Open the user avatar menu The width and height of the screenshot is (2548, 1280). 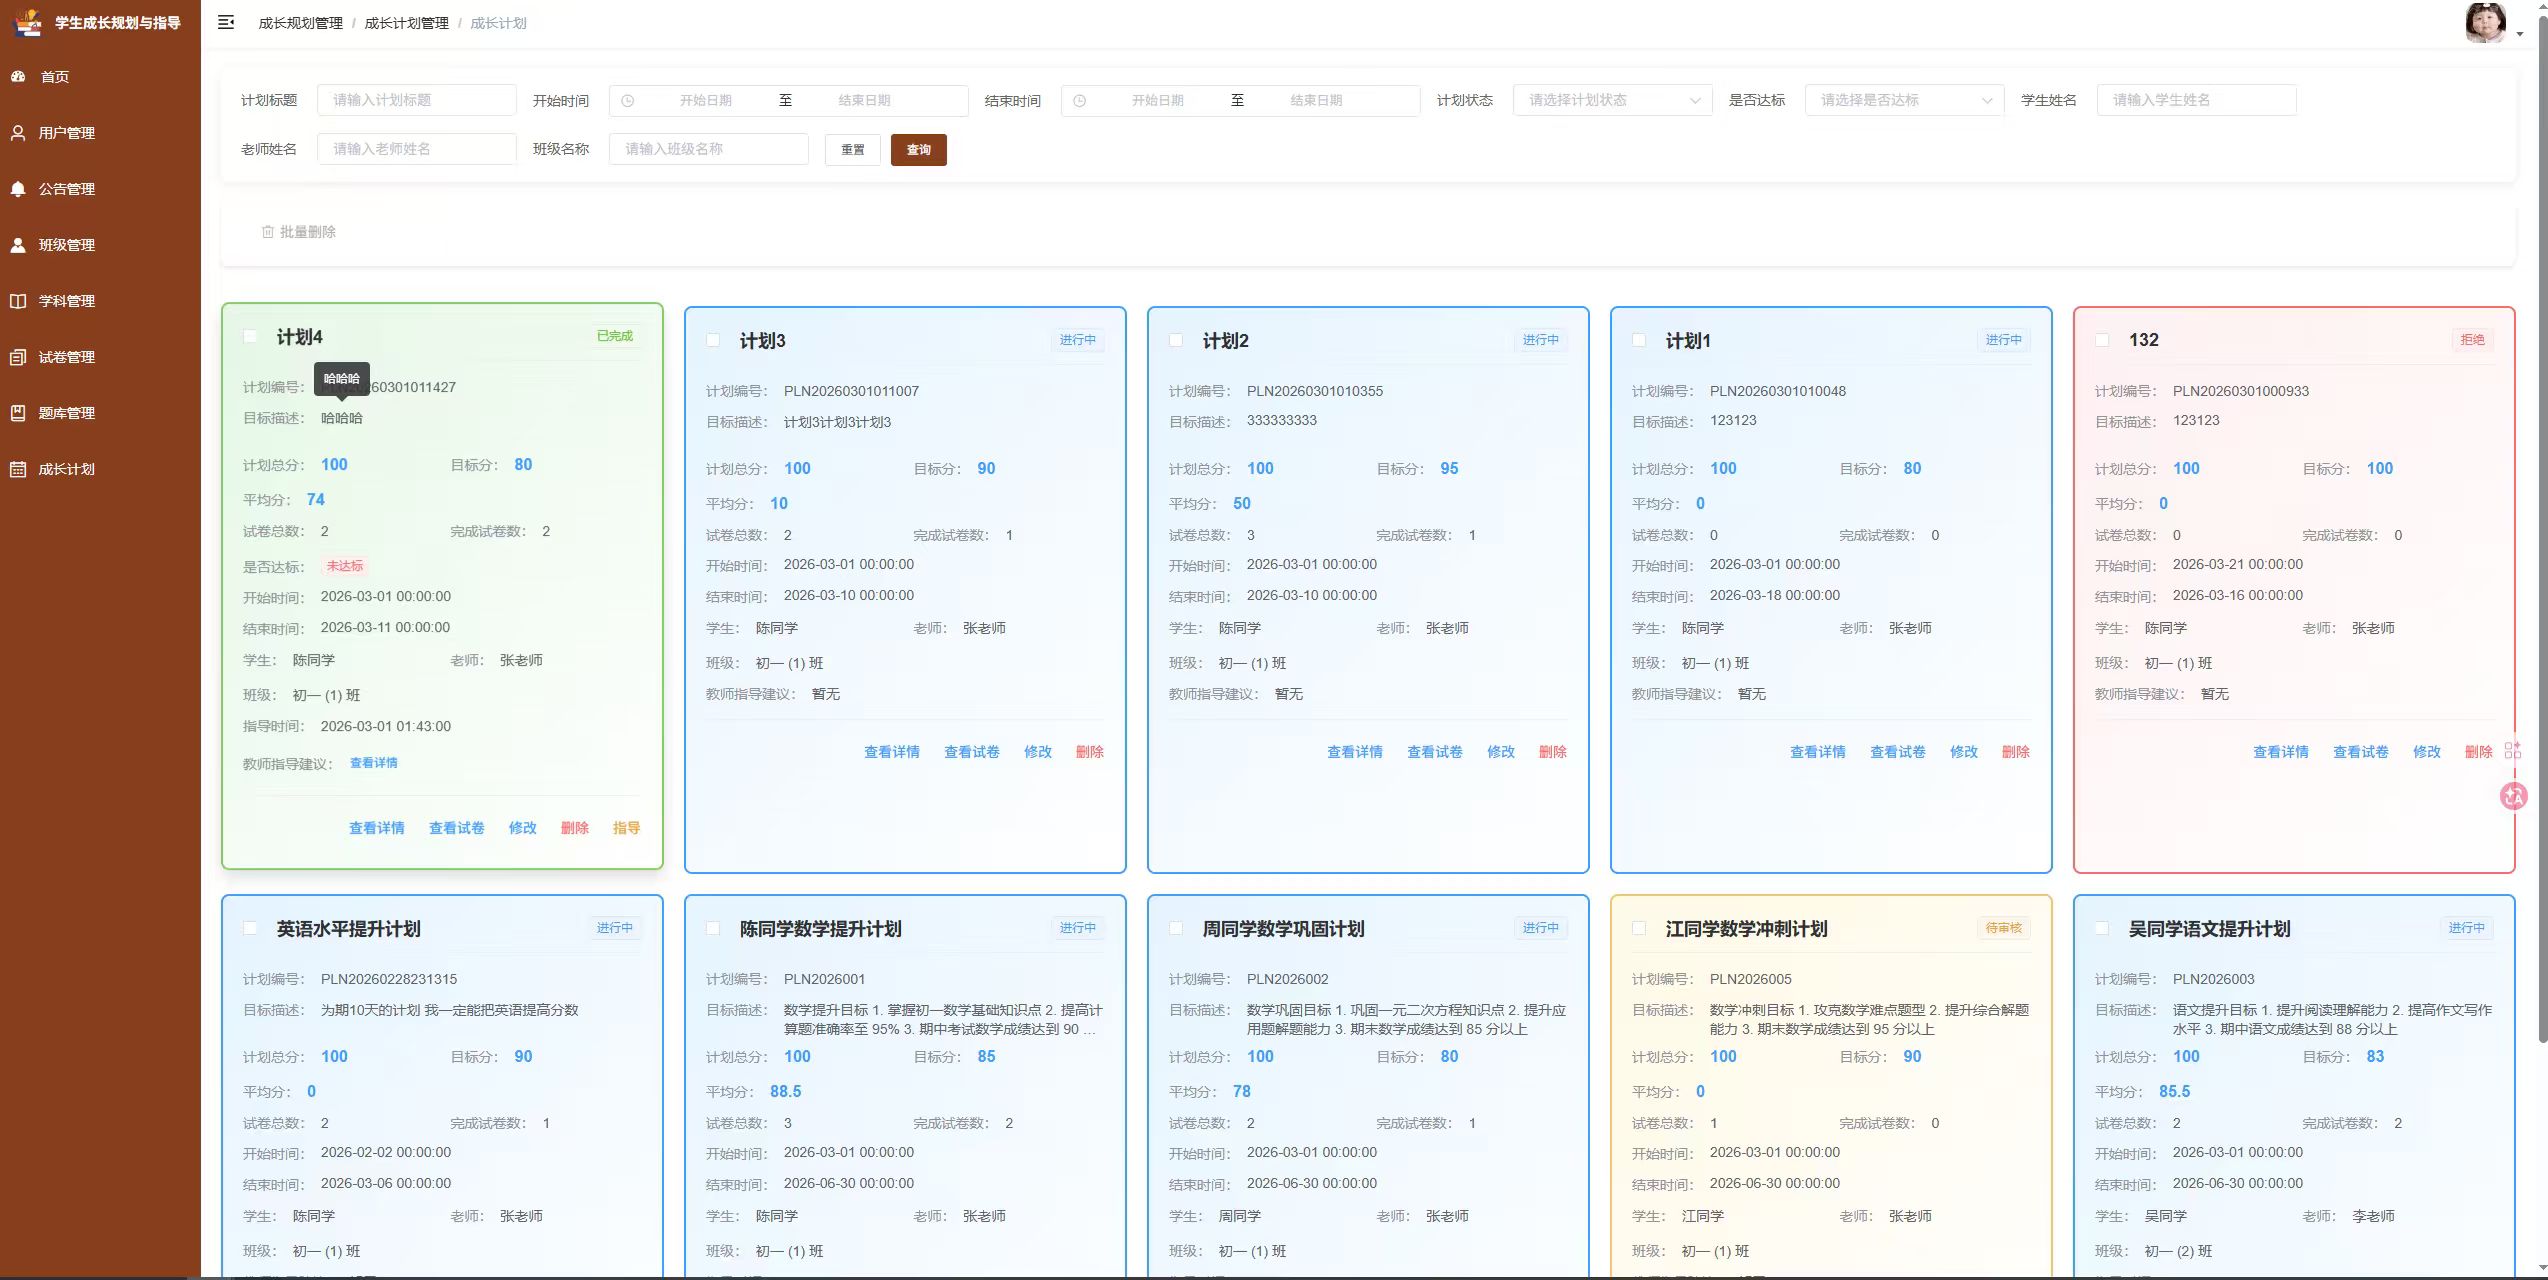click(2486, 23)
